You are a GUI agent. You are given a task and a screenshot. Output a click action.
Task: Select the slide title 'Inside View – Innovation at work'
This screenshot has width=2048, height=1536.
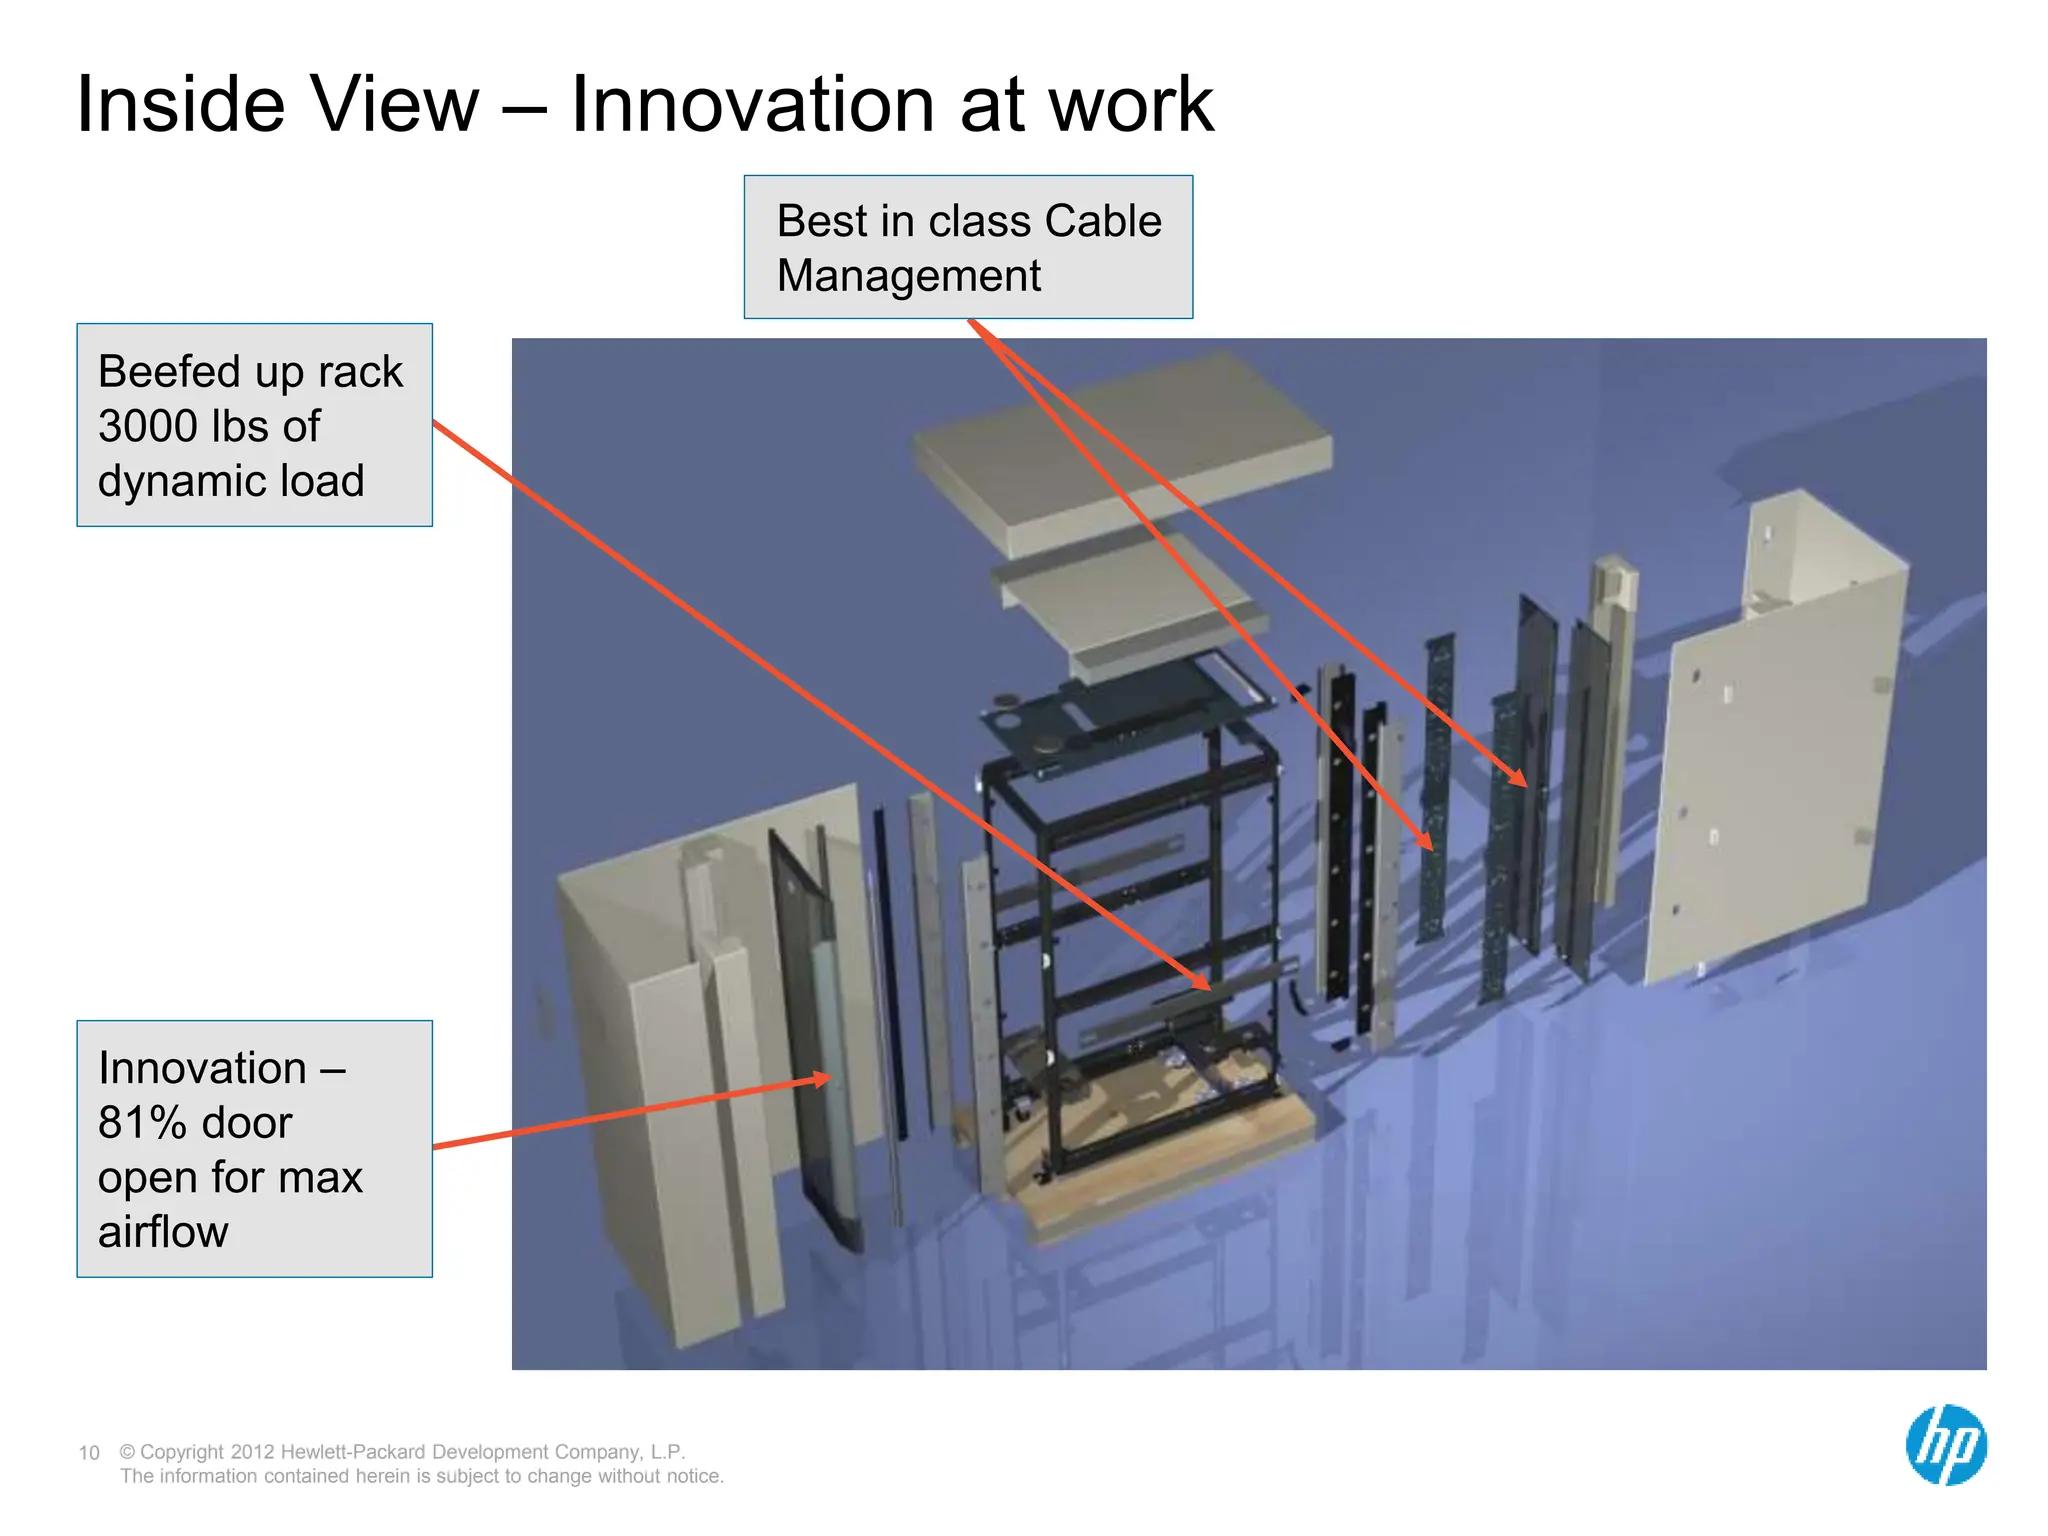point(645,104)
